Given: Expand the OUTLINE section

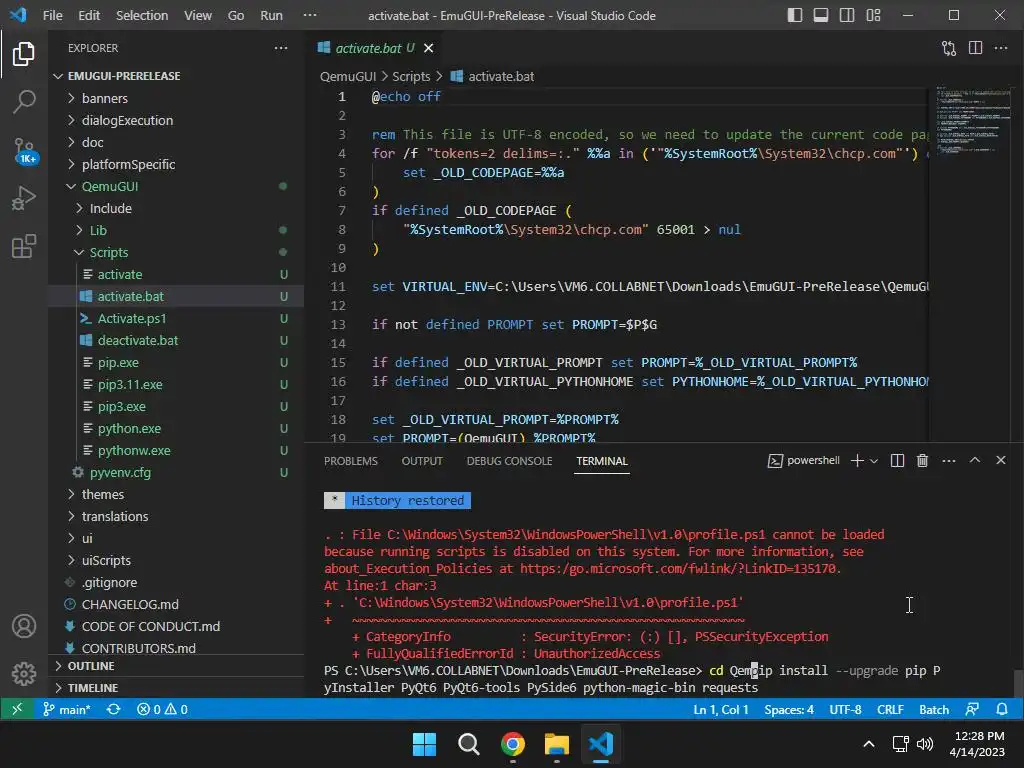Looking at the screenshot, I should click(176, 666).
